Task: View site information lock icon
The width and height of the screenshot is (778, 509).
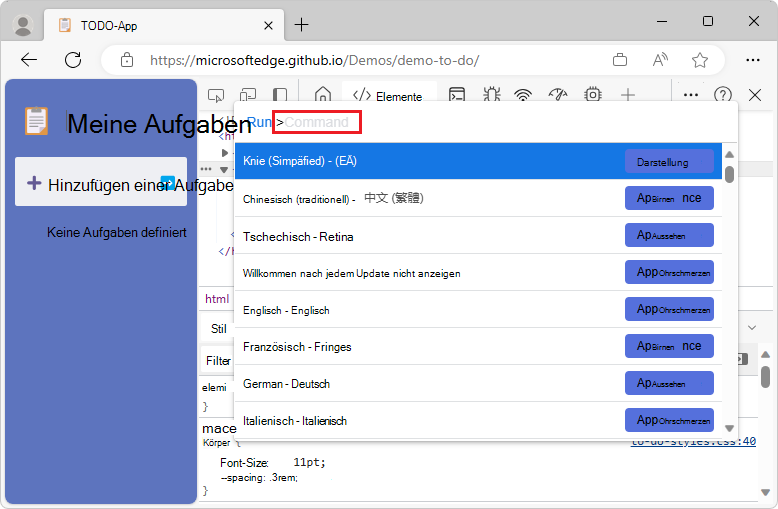Action: (x=127, y=60)
